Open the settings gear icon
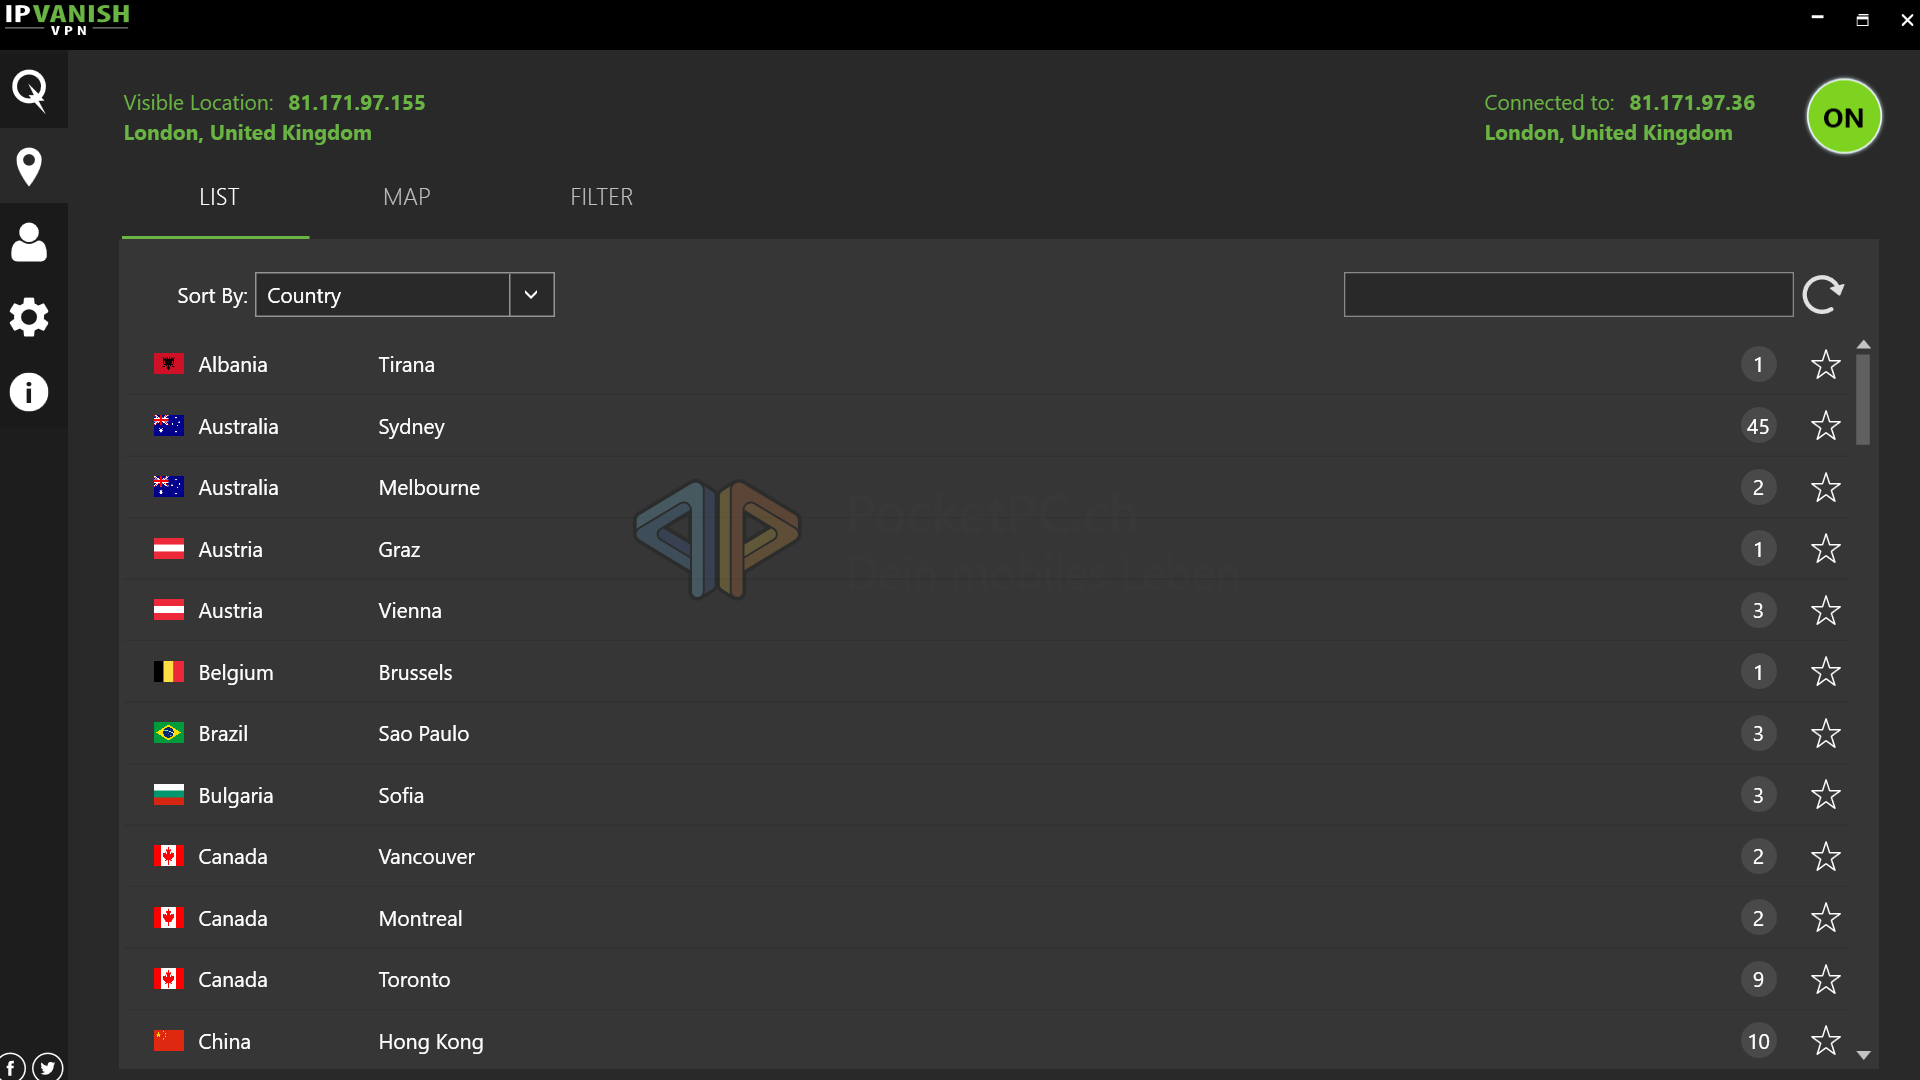The width and height of the screenshot is (1920, 1080). [30, 317]
